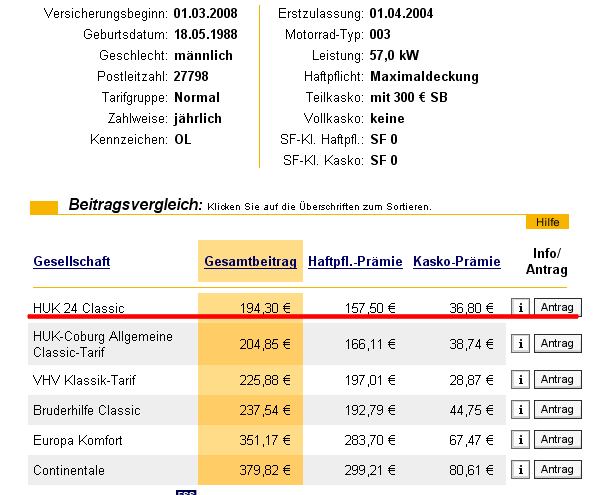Sort table by Gesamtbeitrag
The width and height of the screenshot is (601, 495).
pos(250,261)
